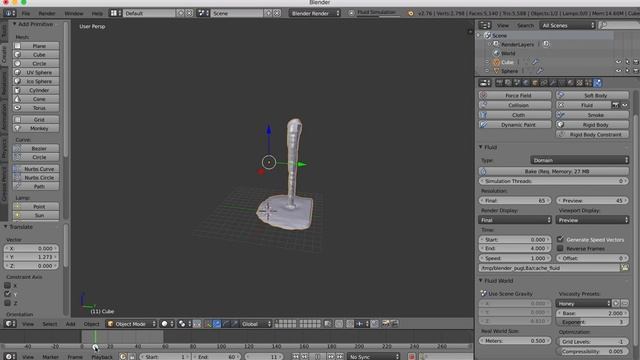
Task: Click the Smoke physics button
Action: [592, 115]
